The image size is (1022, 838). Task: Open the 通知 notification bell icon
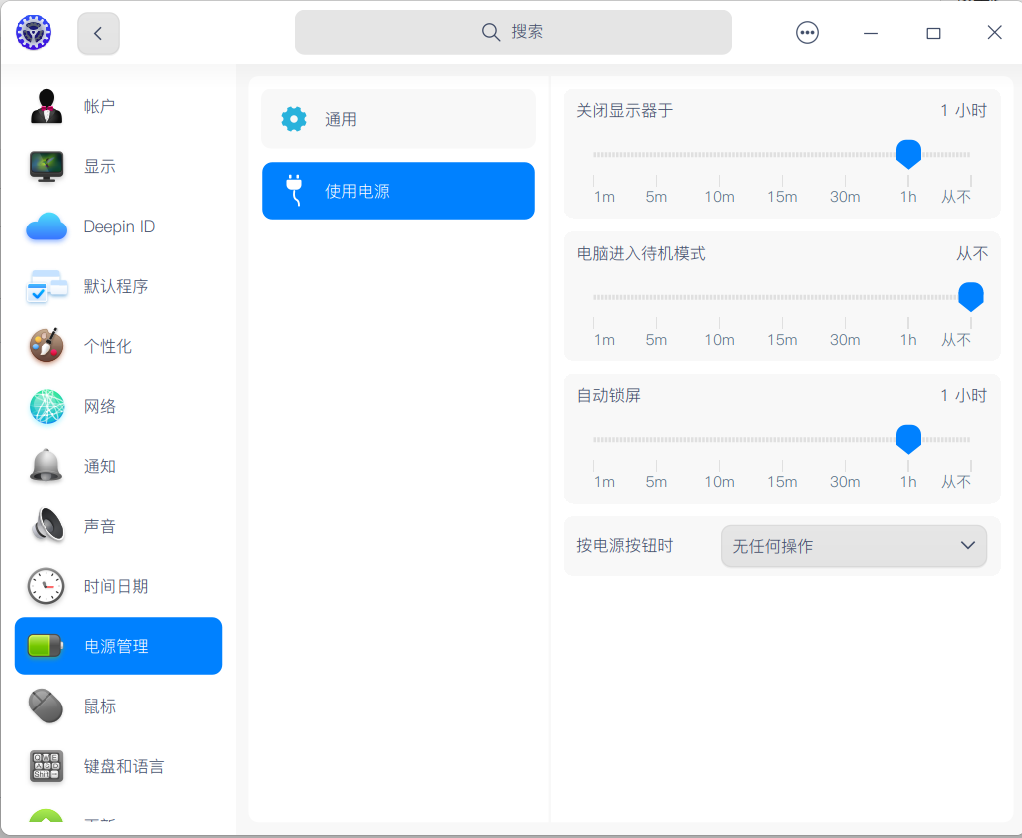44,466
